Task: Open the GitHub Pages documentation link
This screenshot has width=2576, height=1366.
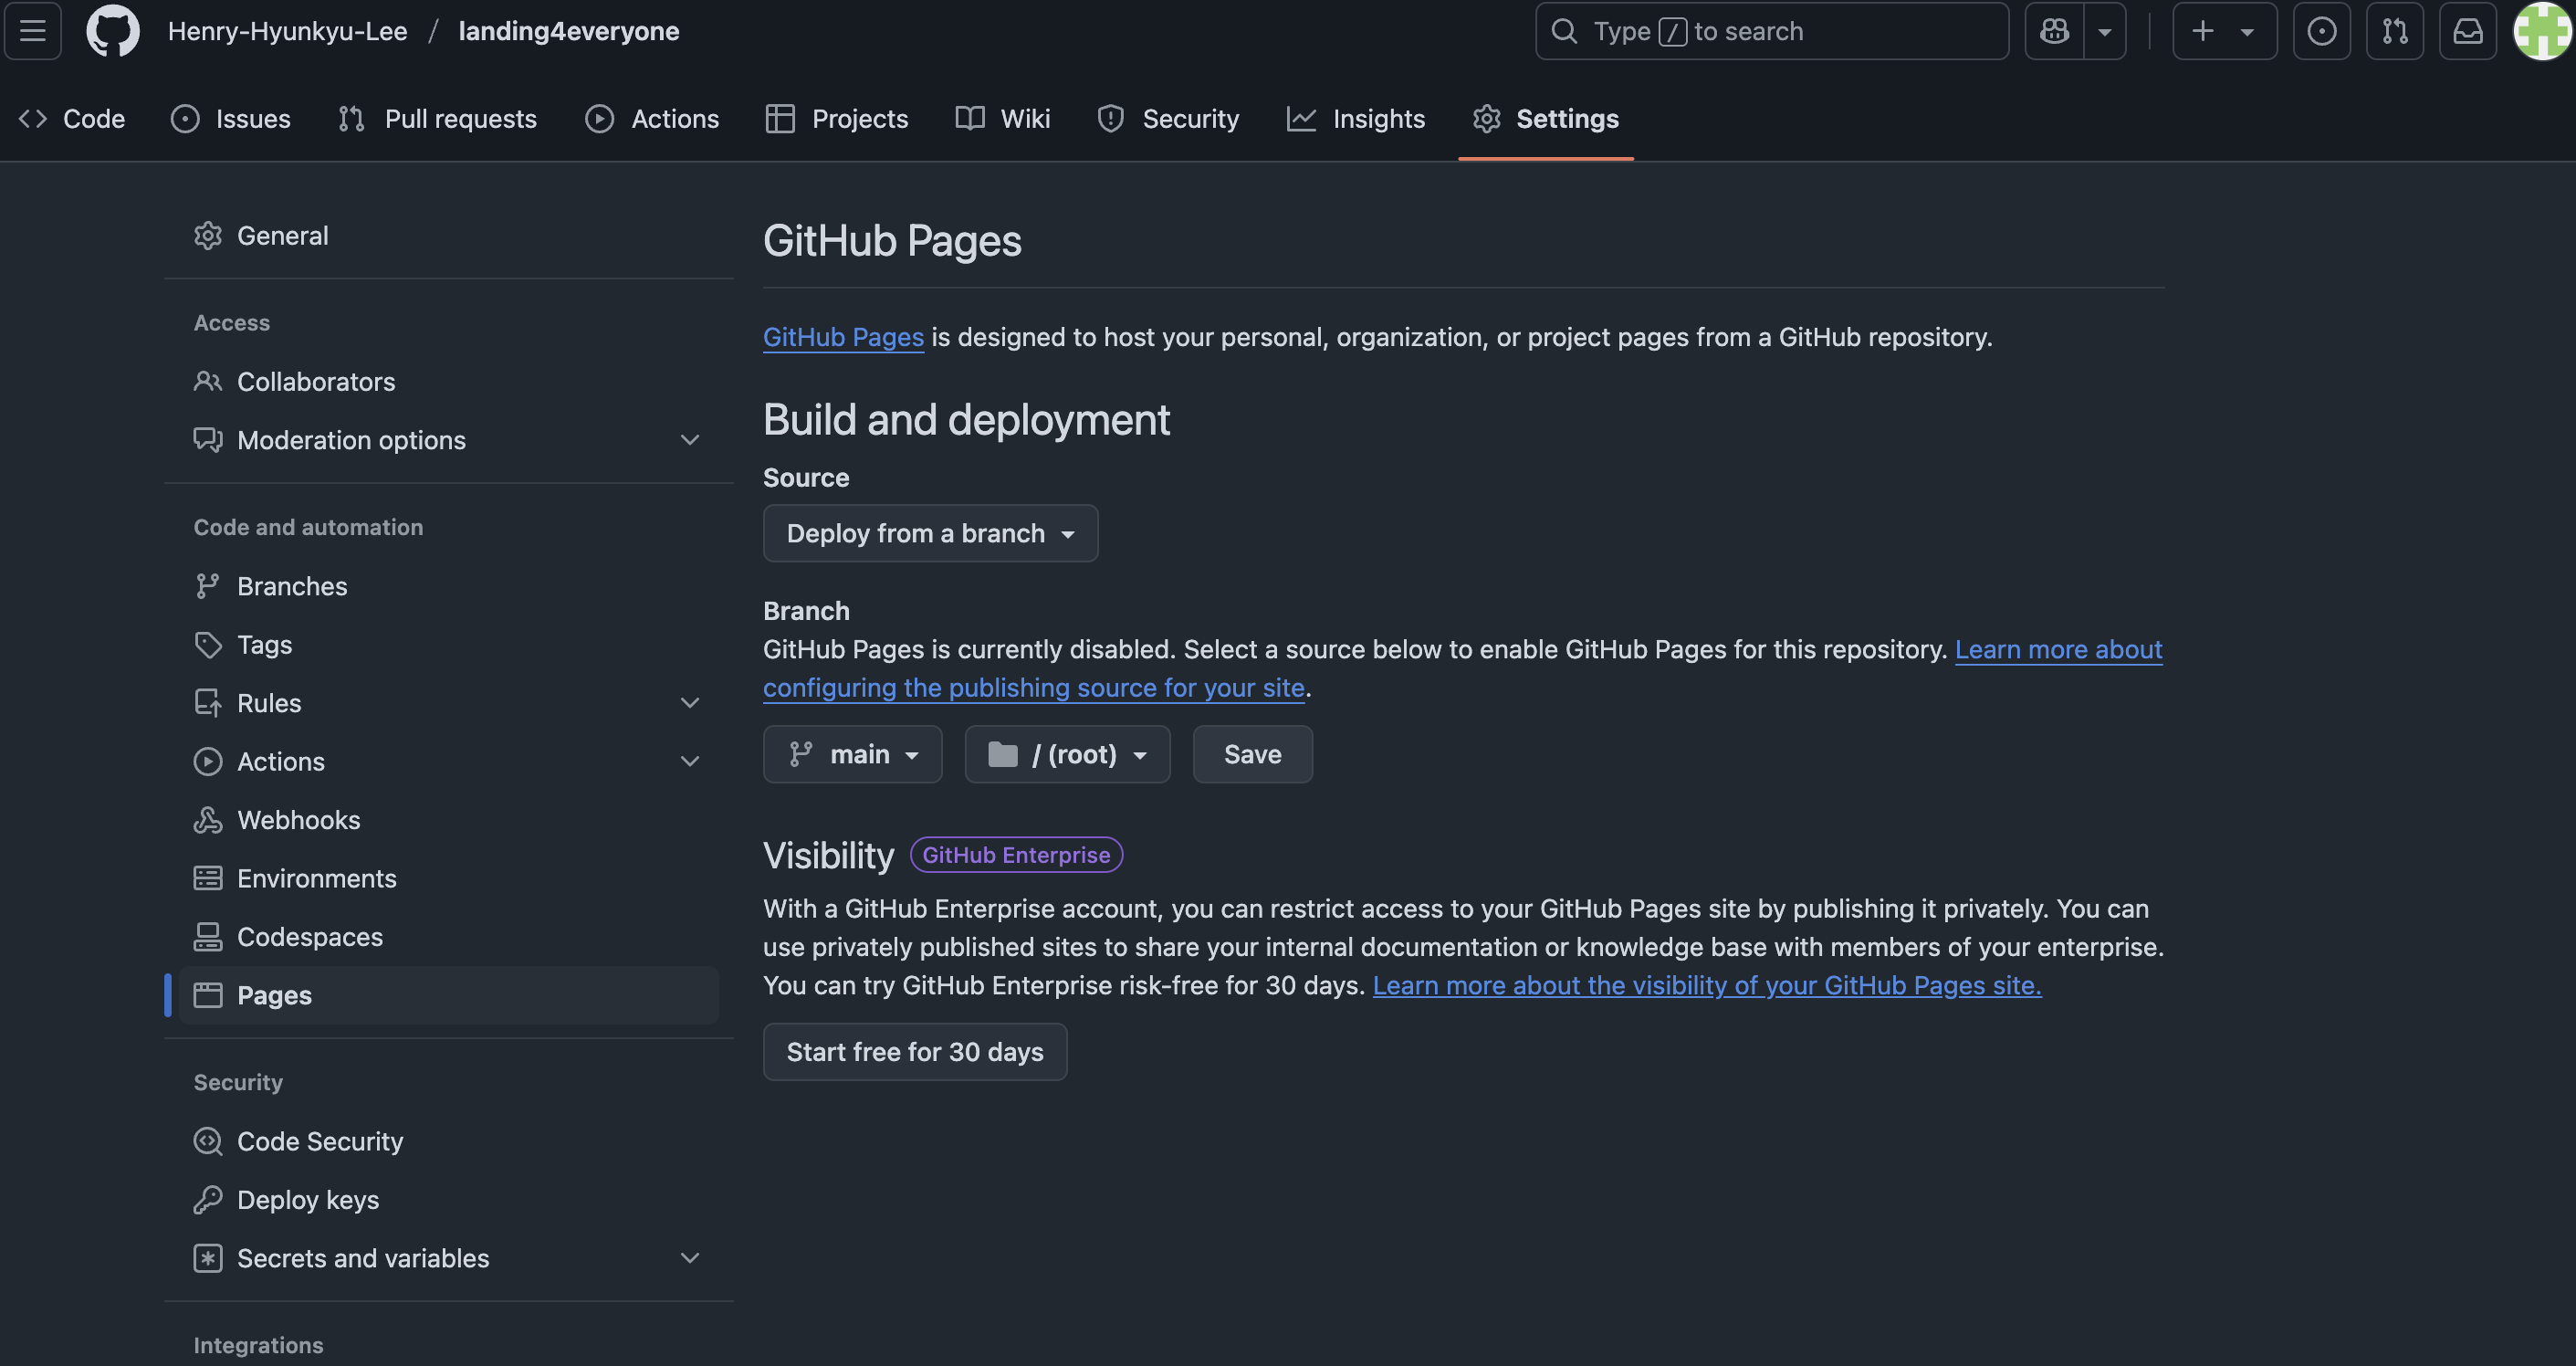Action: pos(843,338)
